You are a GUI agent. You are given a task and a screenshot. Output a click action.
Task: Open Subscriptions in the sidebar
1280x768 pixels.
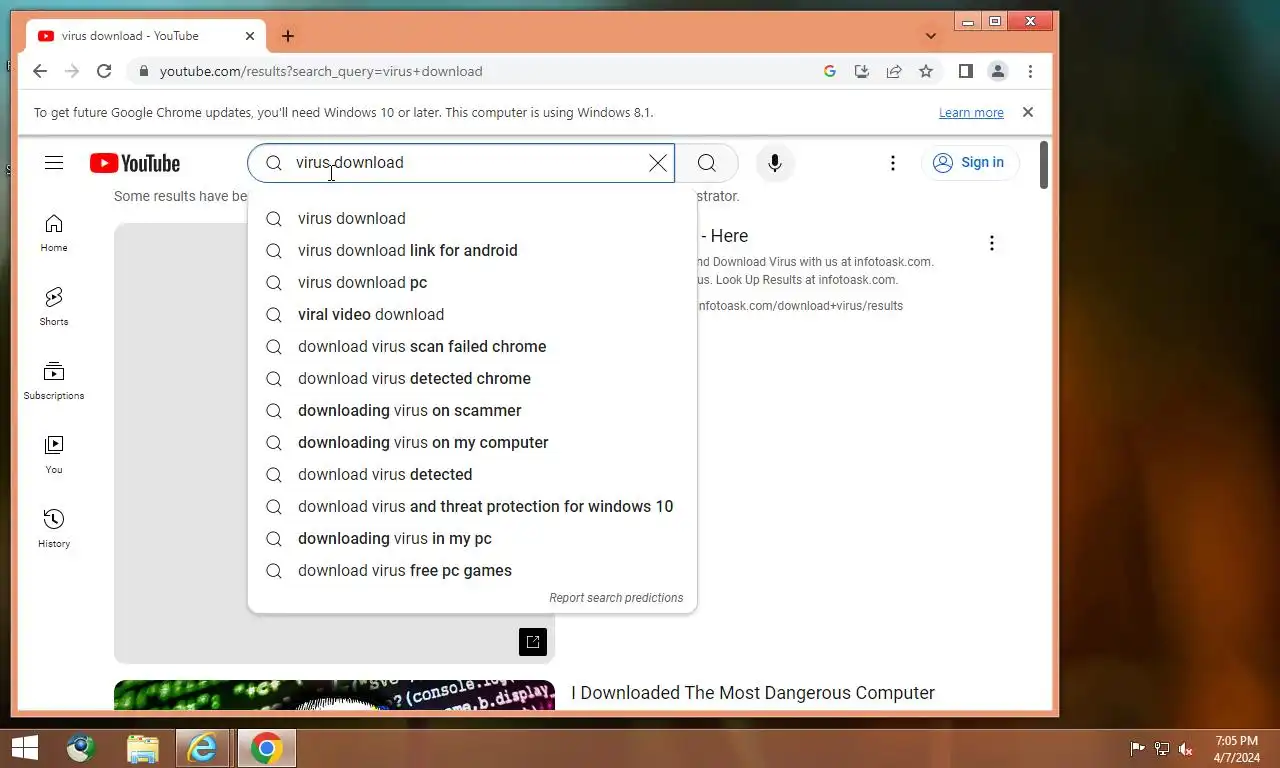coord(54,381)
